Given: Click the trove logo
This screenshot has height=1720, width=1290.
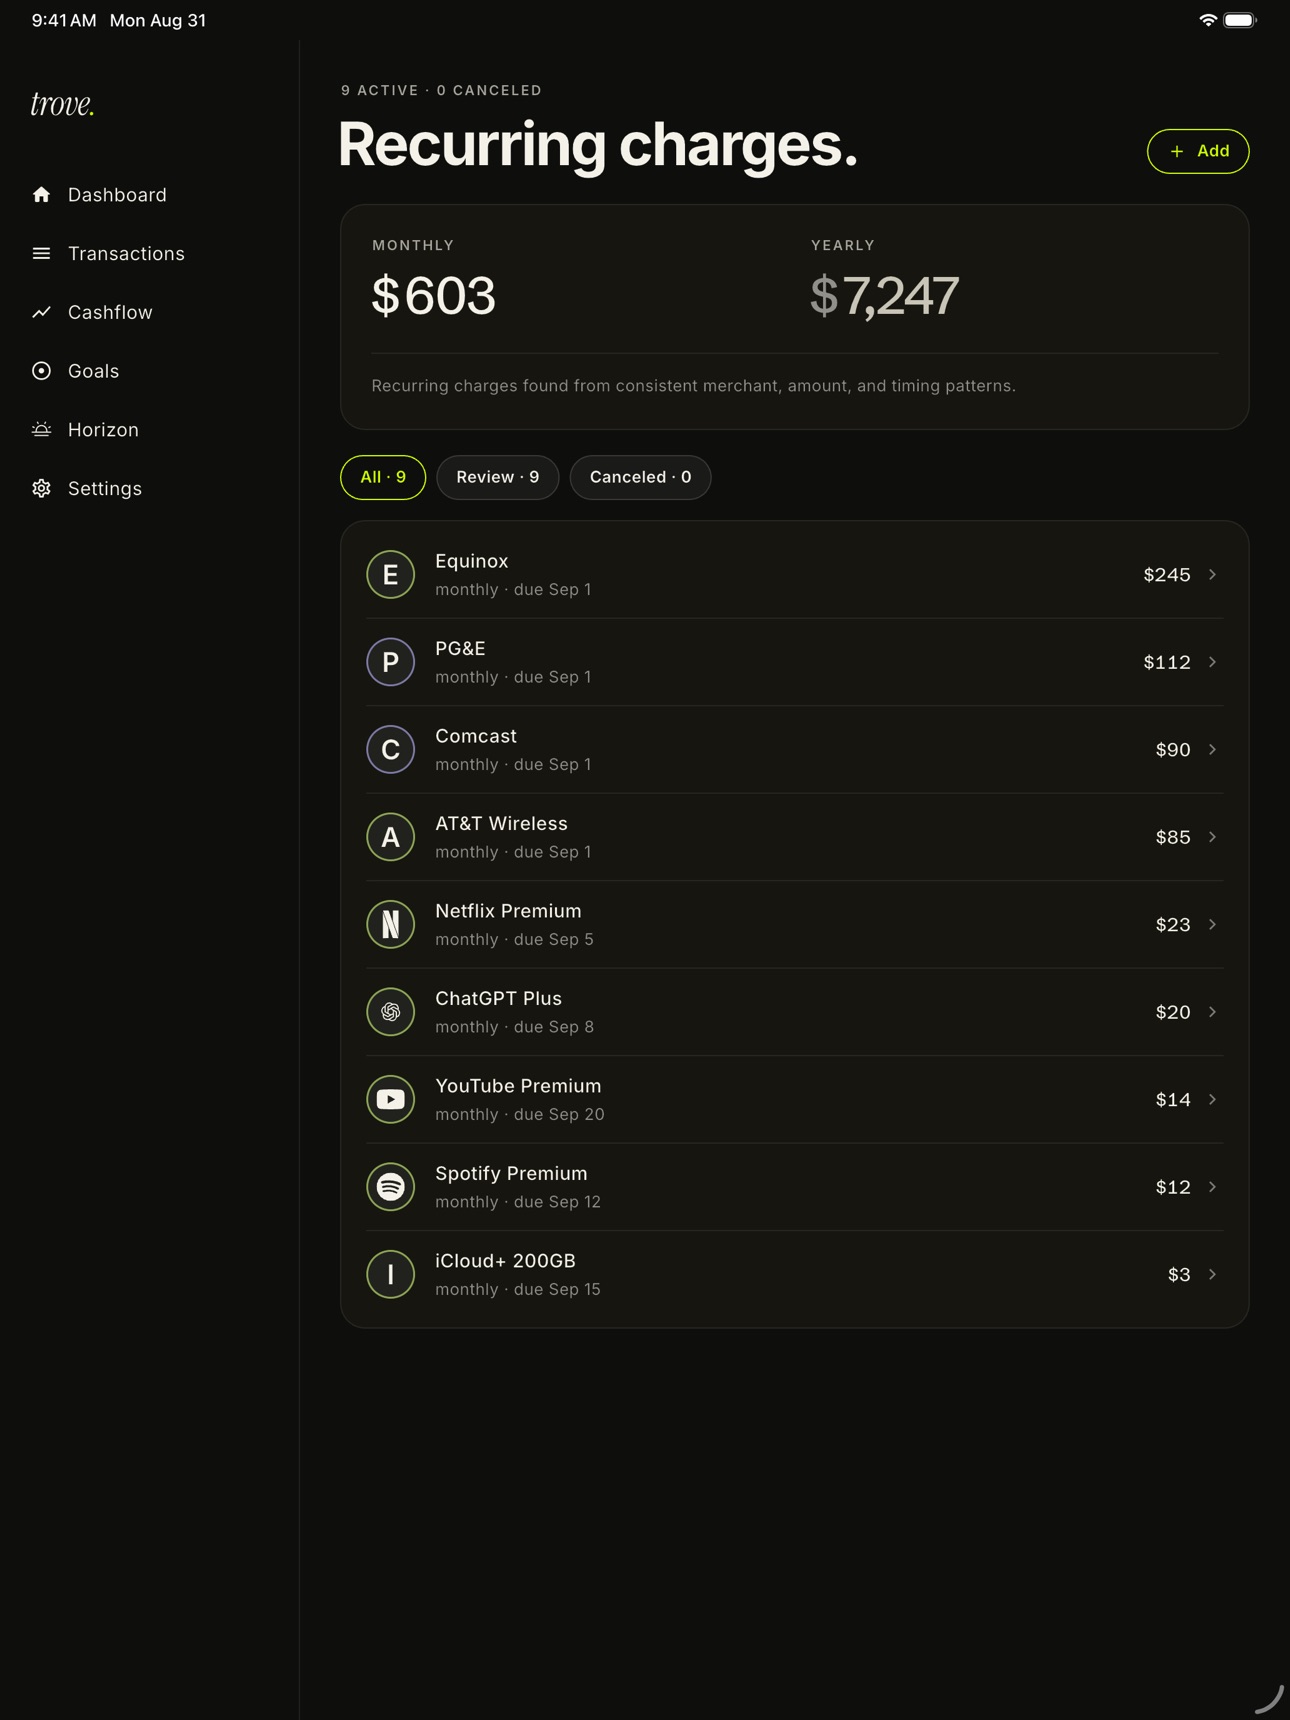Looking at the screenshot, I should (62, 104).
